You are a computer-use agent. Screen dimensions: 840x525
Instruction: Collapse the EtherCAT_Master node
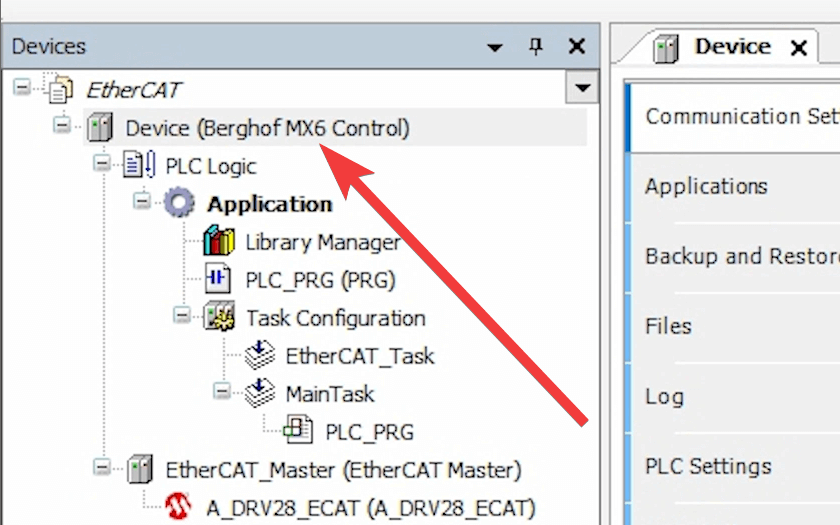102,467
